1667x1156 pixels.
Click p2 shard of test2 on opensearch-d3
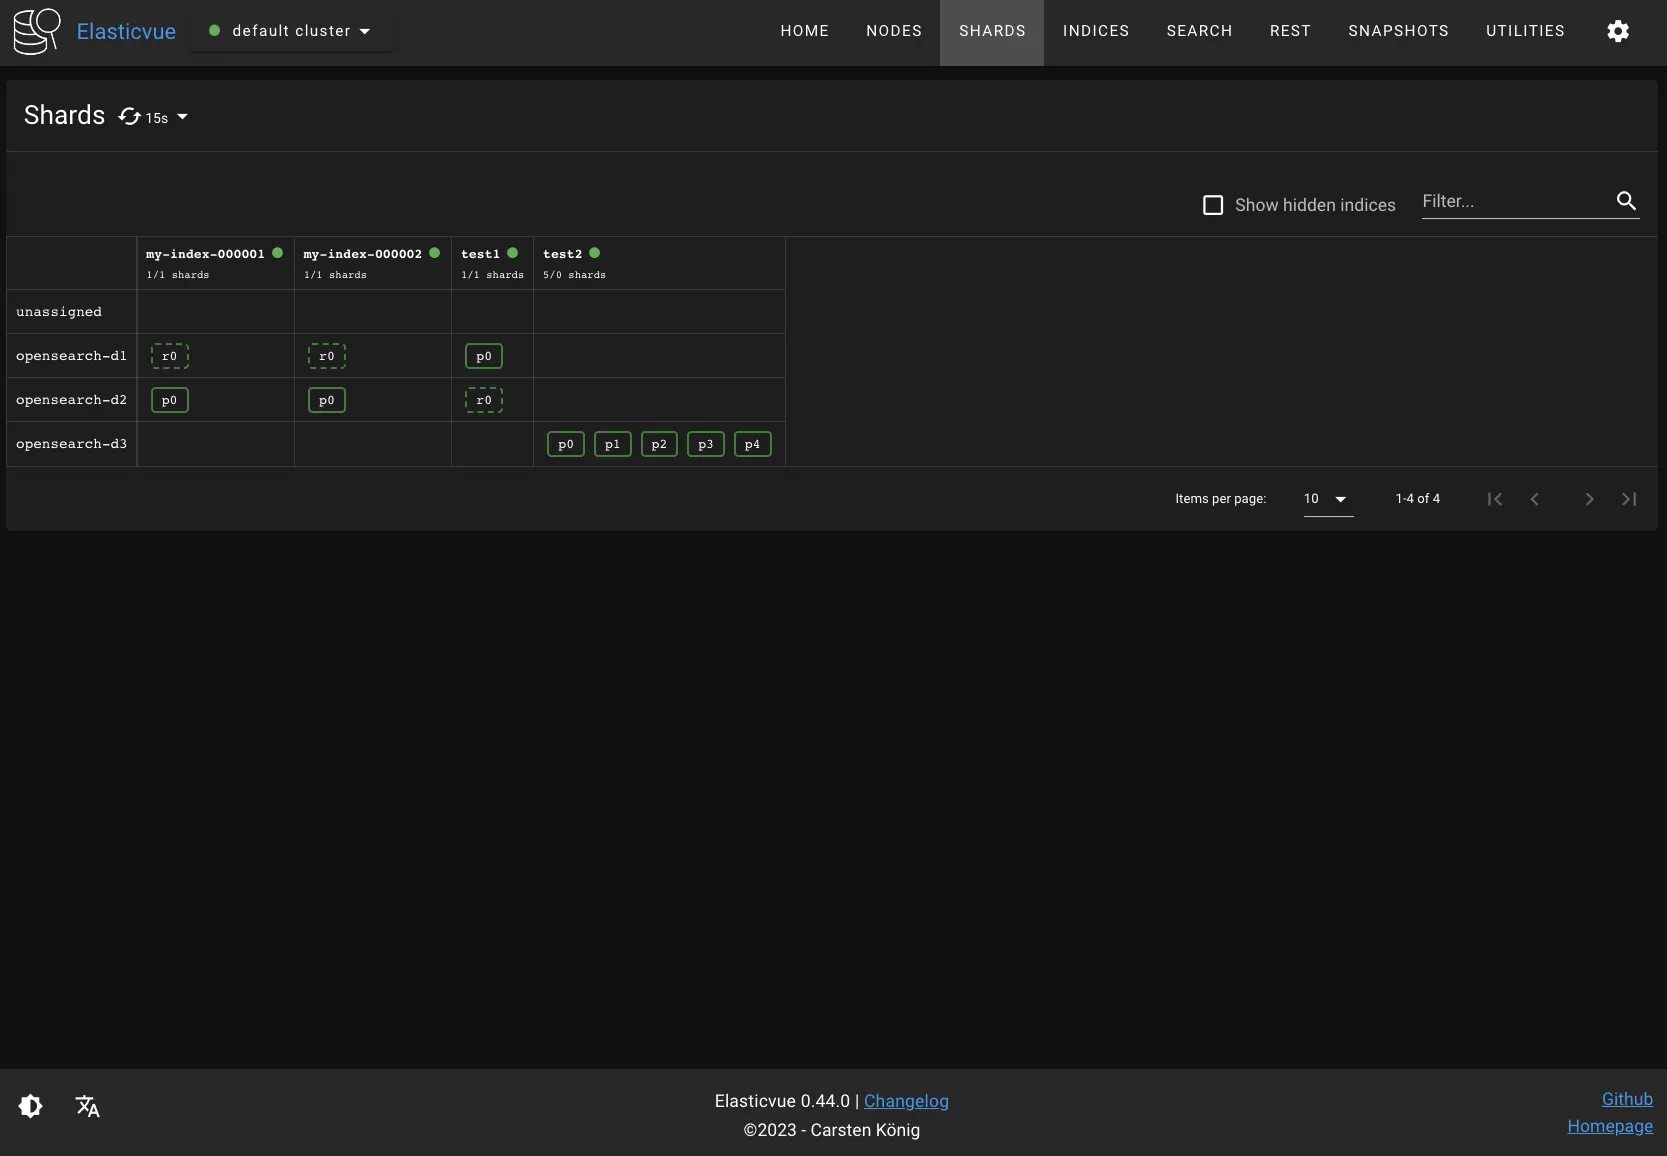pos(659,444)
